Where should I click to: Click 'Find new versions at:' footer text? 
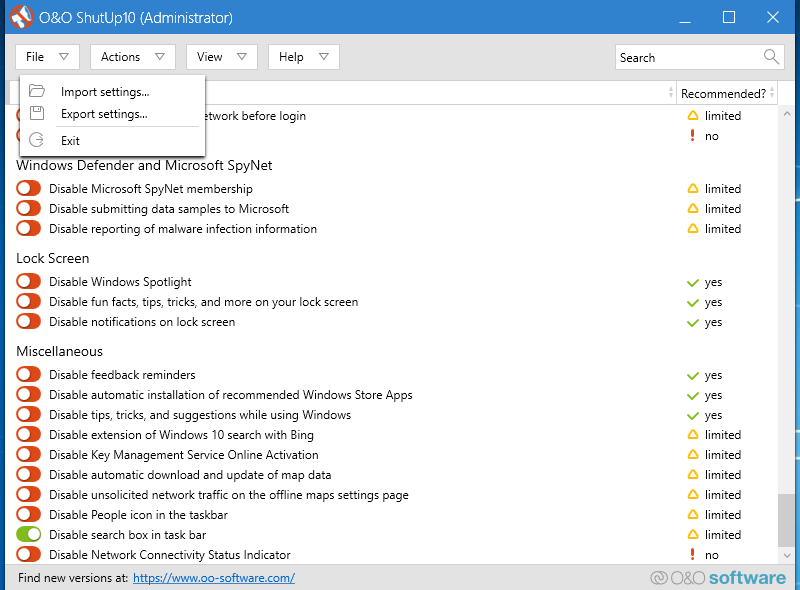tap(73, 578)
